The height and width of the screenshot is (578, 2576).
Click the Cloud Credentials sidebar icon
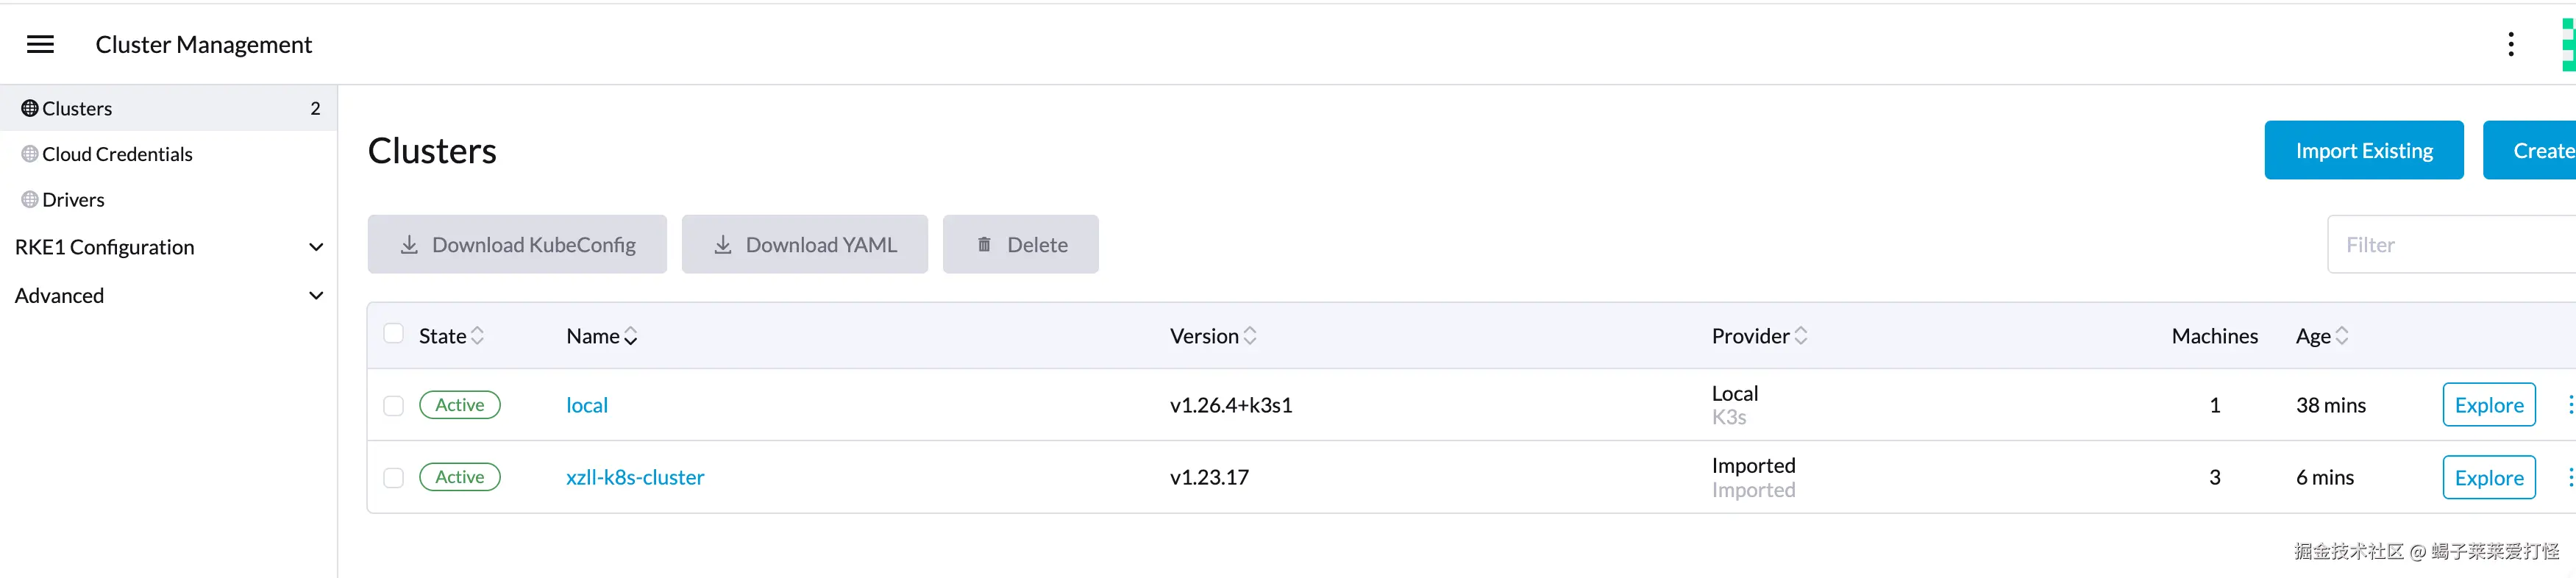[x=30, y=154]
